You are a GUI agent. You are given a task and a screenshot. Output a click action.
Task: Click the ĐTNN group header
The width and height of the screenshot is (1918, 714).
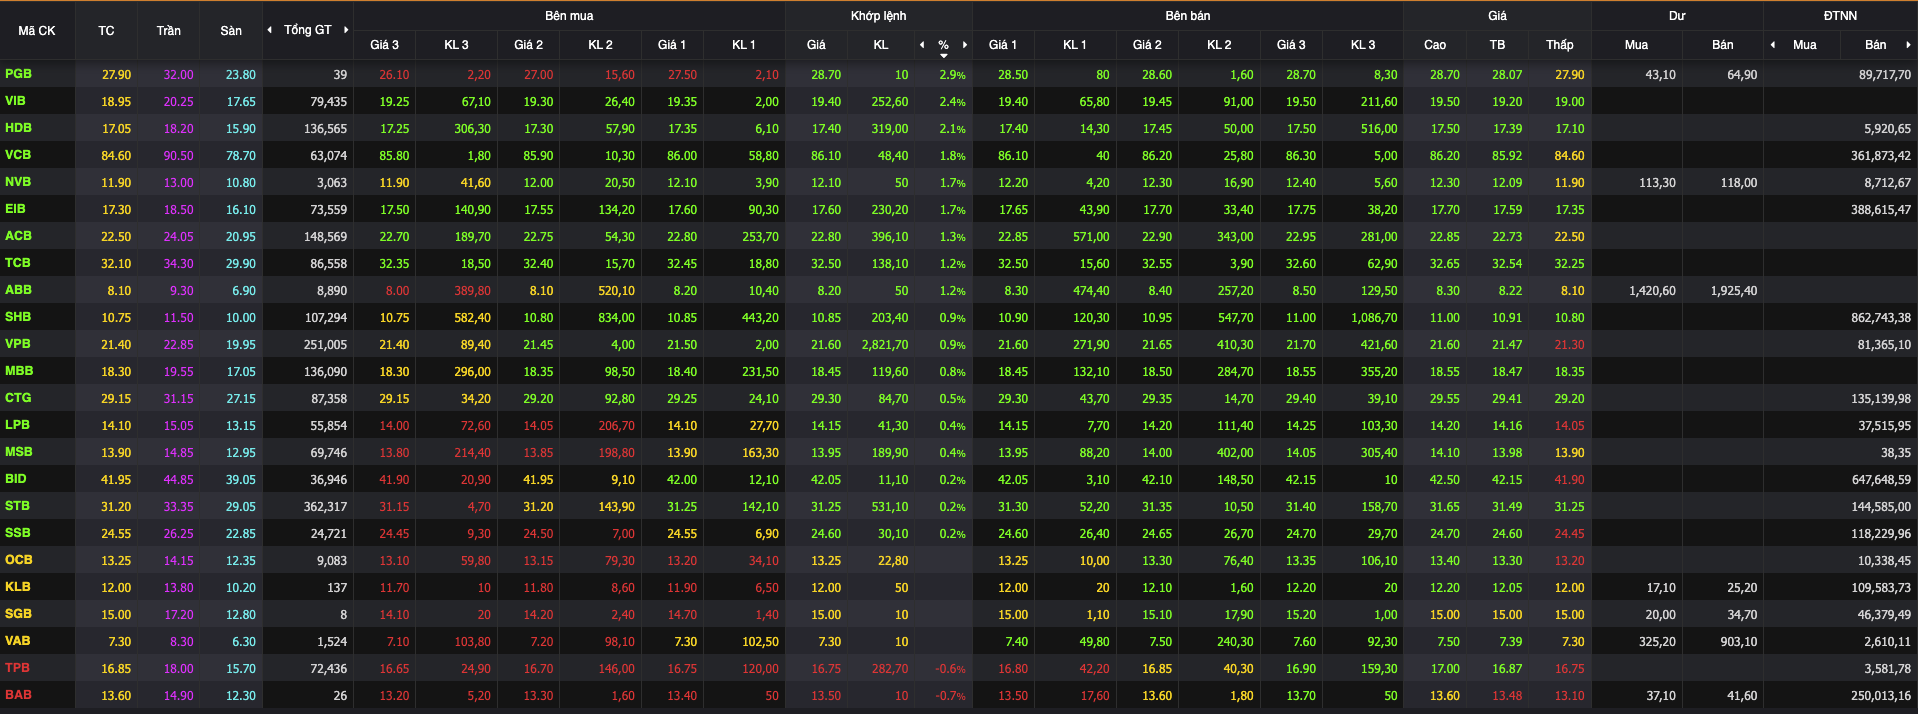[x=1840, y=16]
